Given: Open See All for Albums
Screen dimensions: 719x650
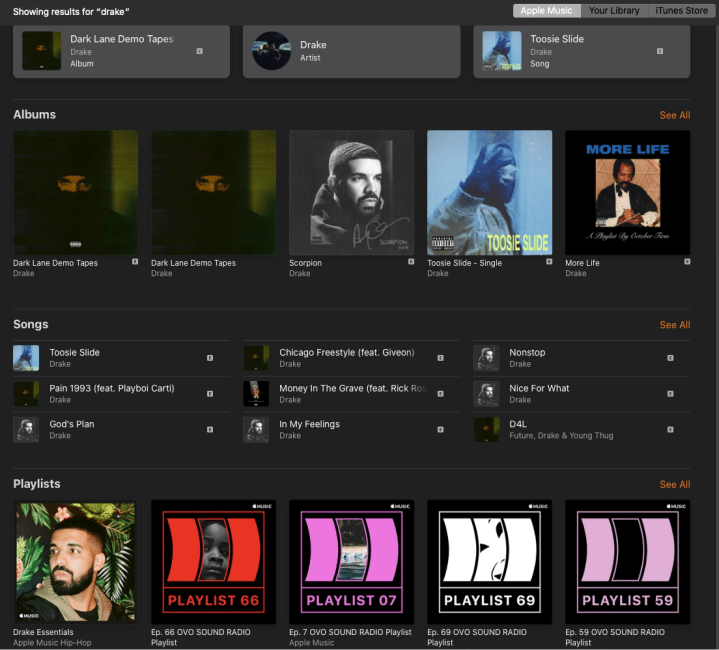Looking at the screenshot, I should pos(675,115).
